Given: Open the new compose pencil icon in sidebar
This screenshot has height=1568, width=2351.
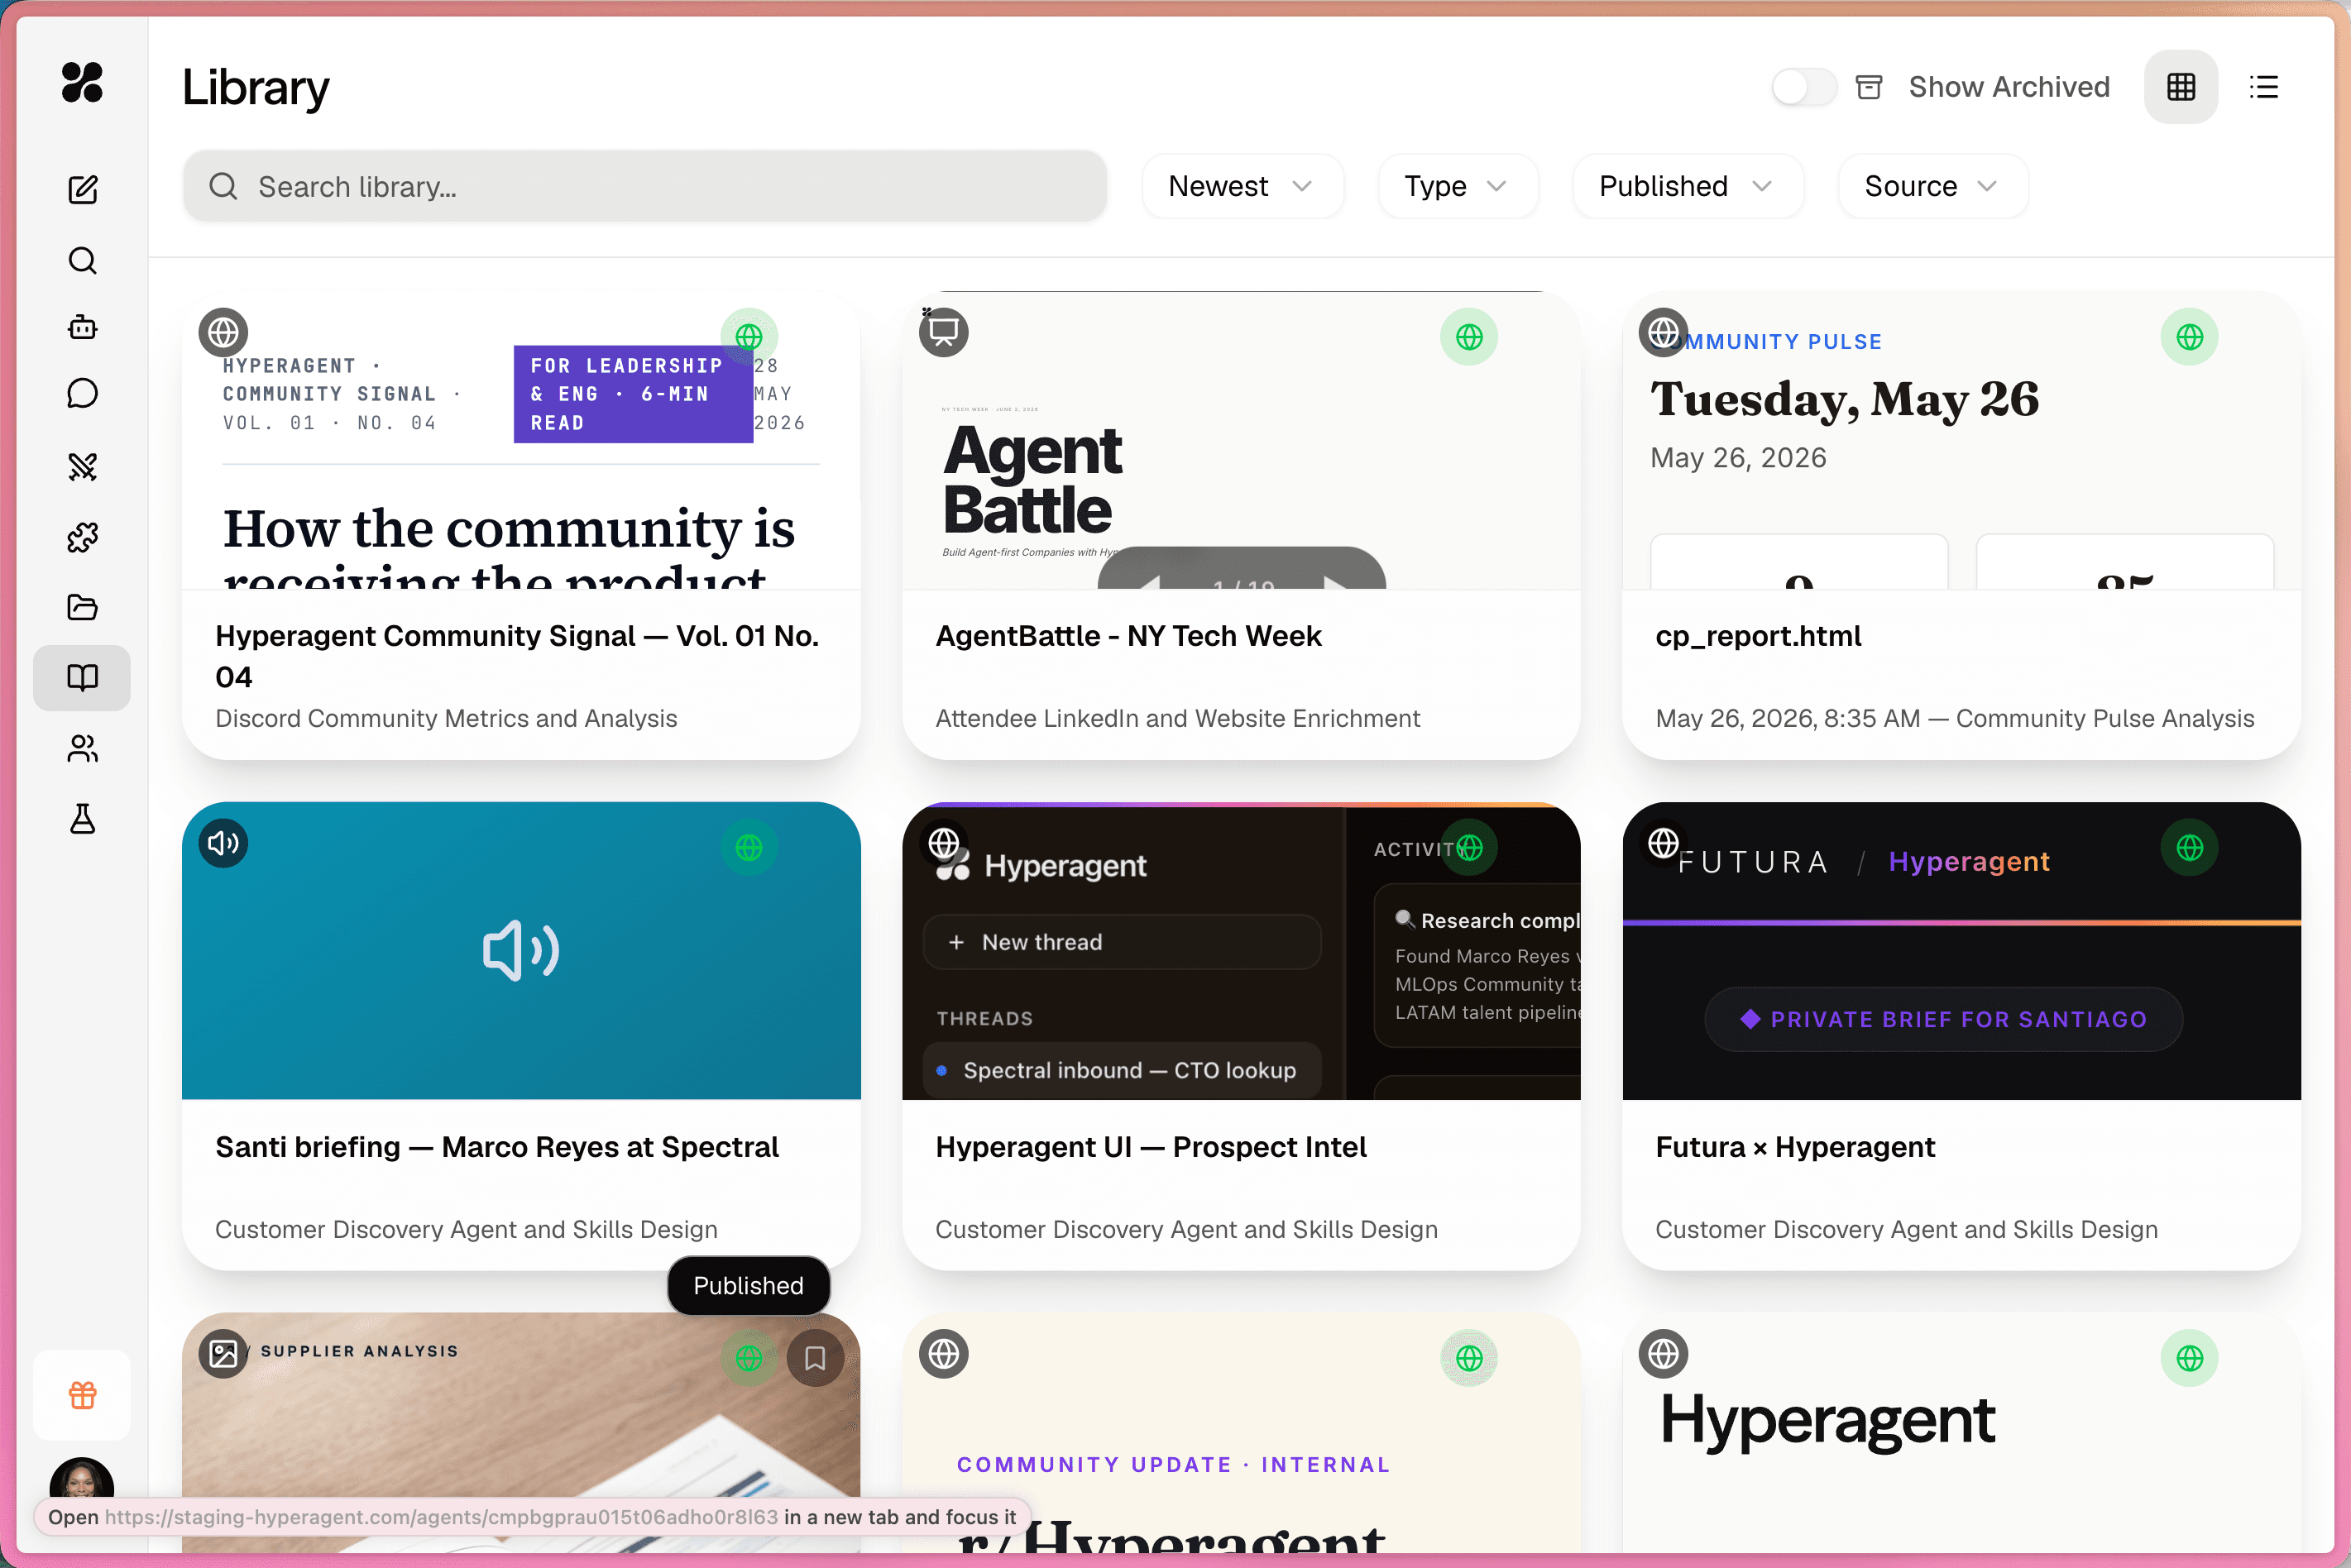Looking at the screenshot, I should tap(82, 189).
